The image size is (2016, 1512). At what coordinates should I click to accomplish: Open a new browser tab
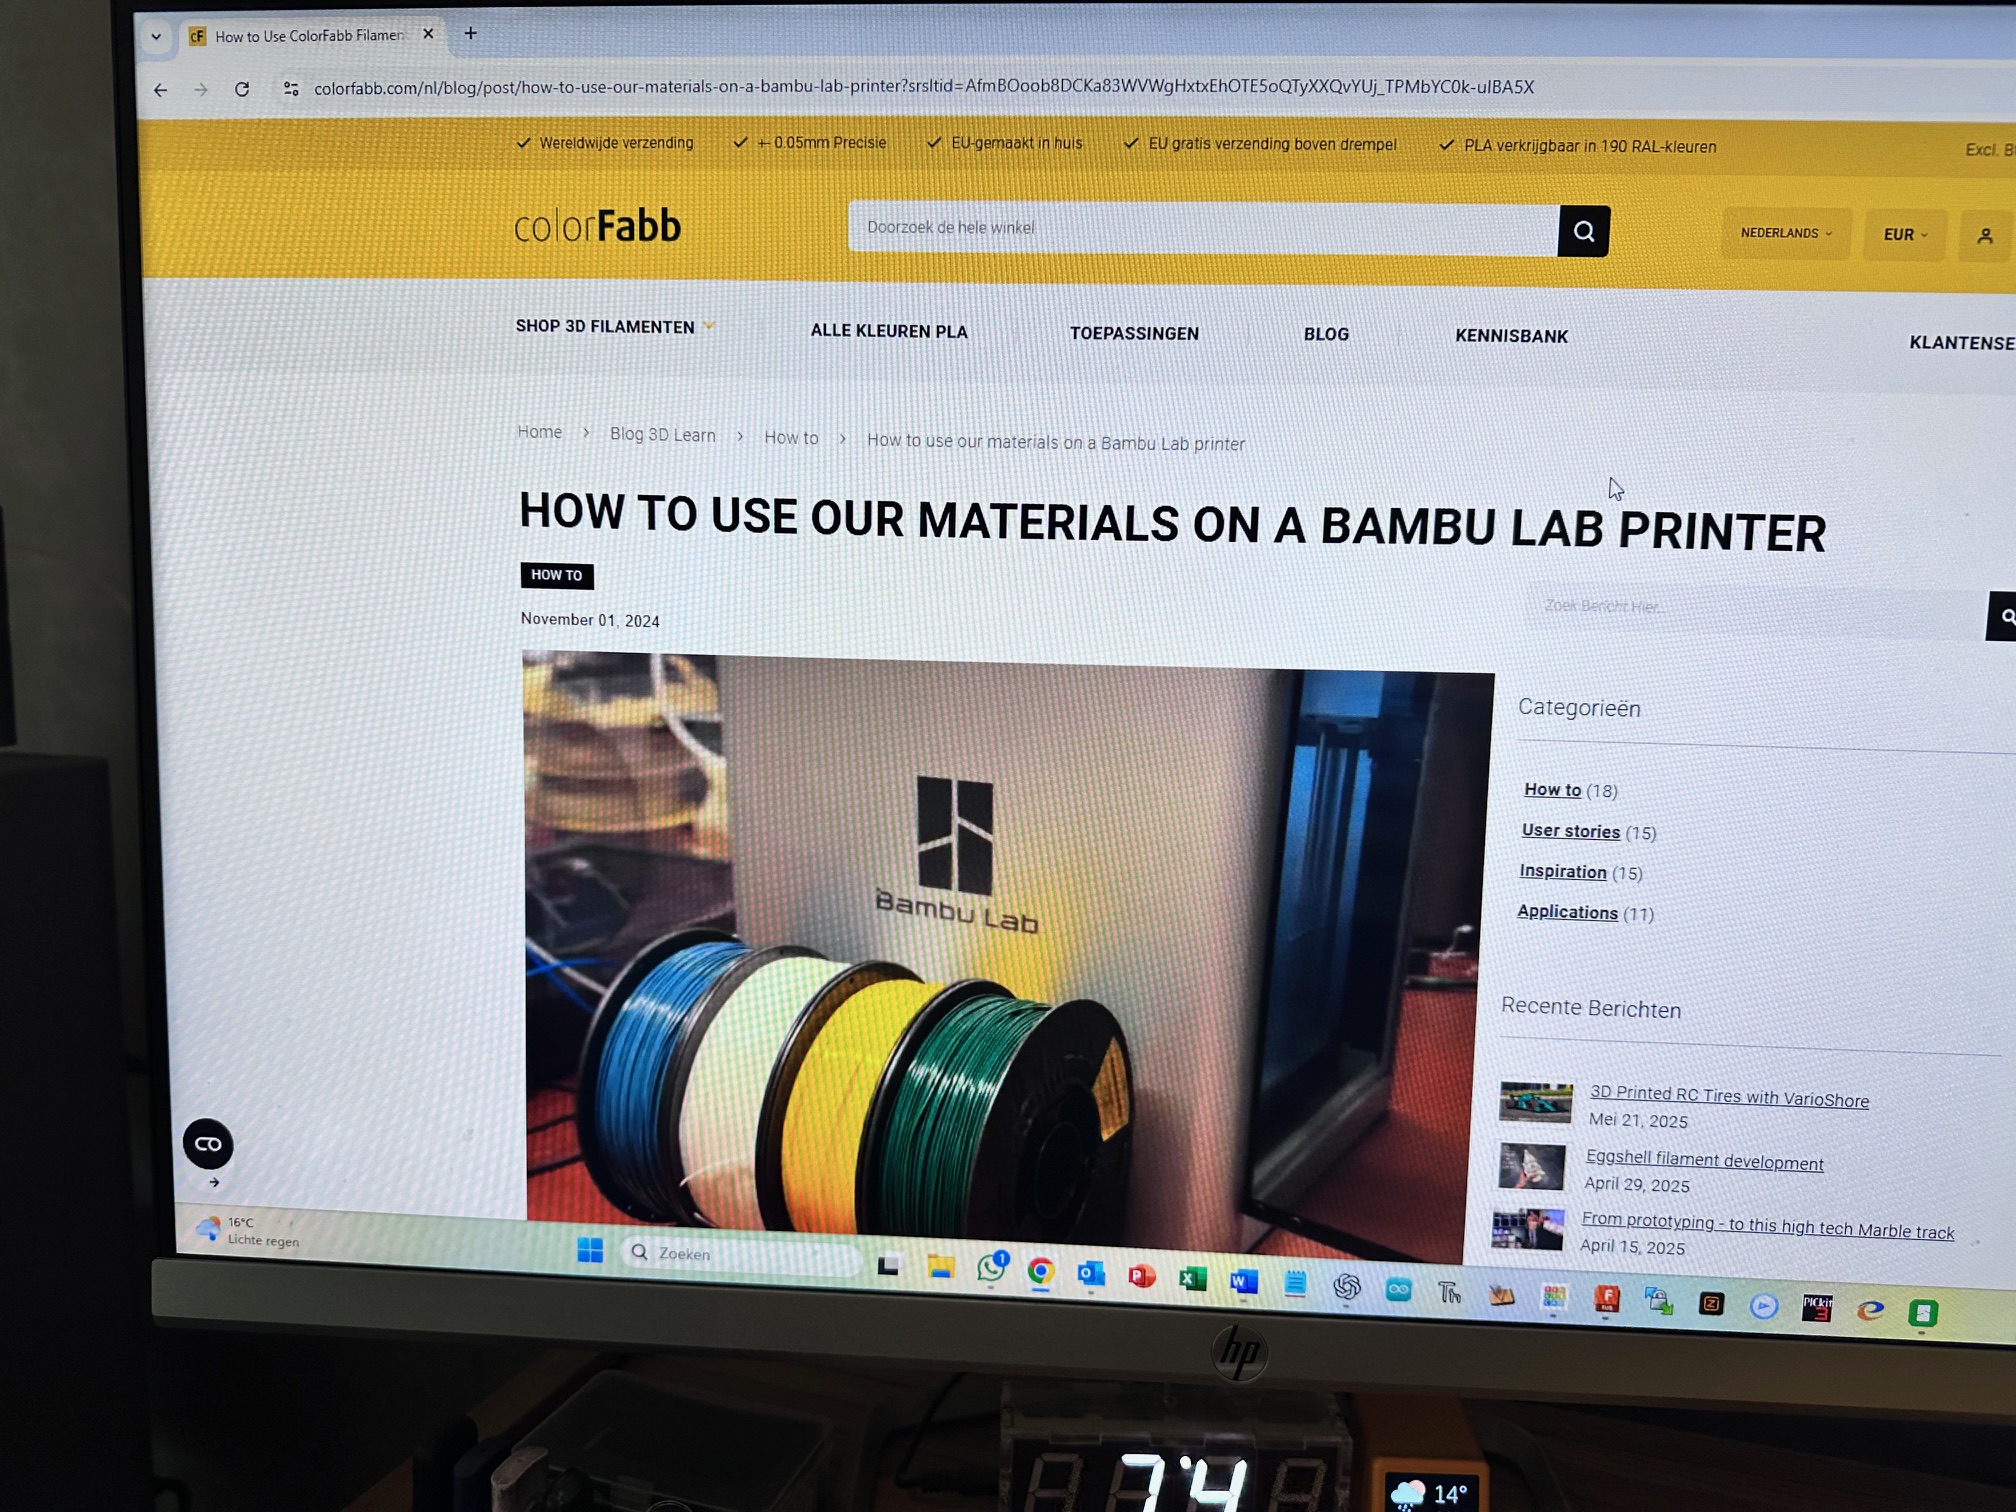(x=470, y=33)
